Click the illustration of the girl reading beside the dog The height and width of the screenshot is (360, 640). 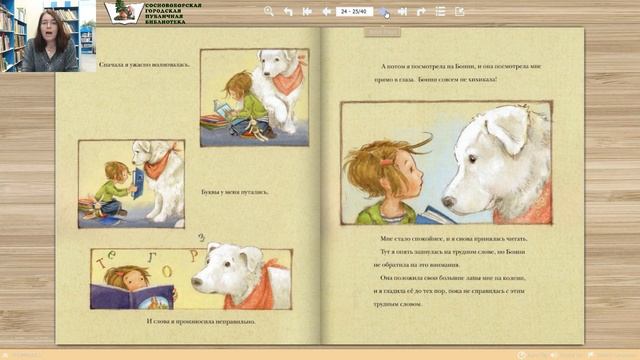click(254, 98)
